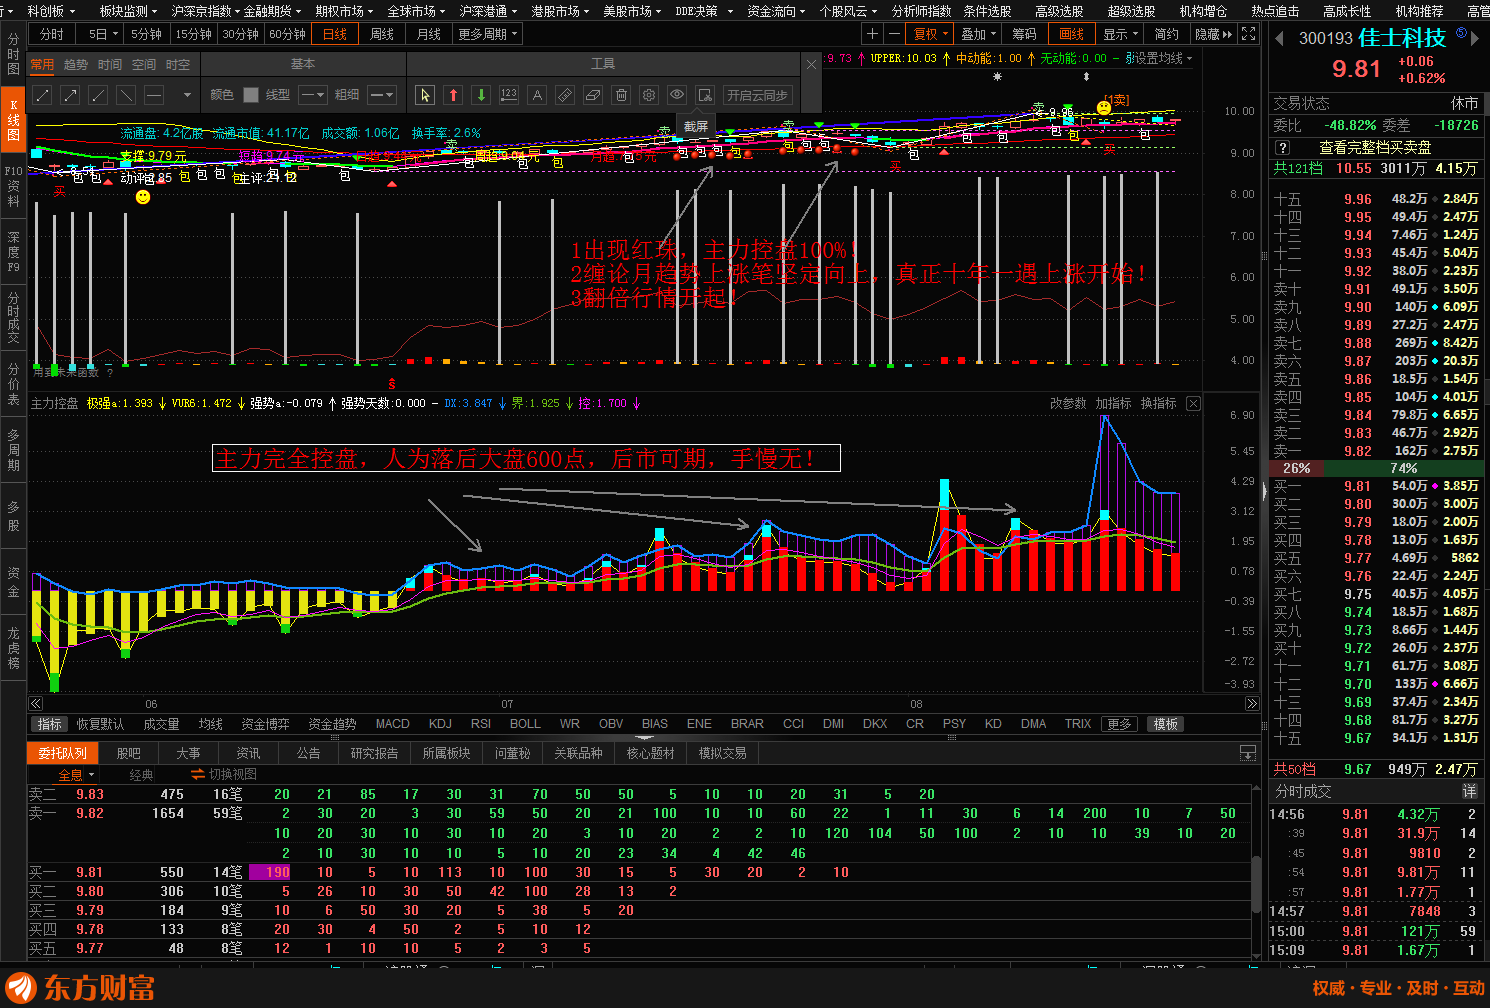
Task: Select the horizontal line tool
Action: [154, 95]
